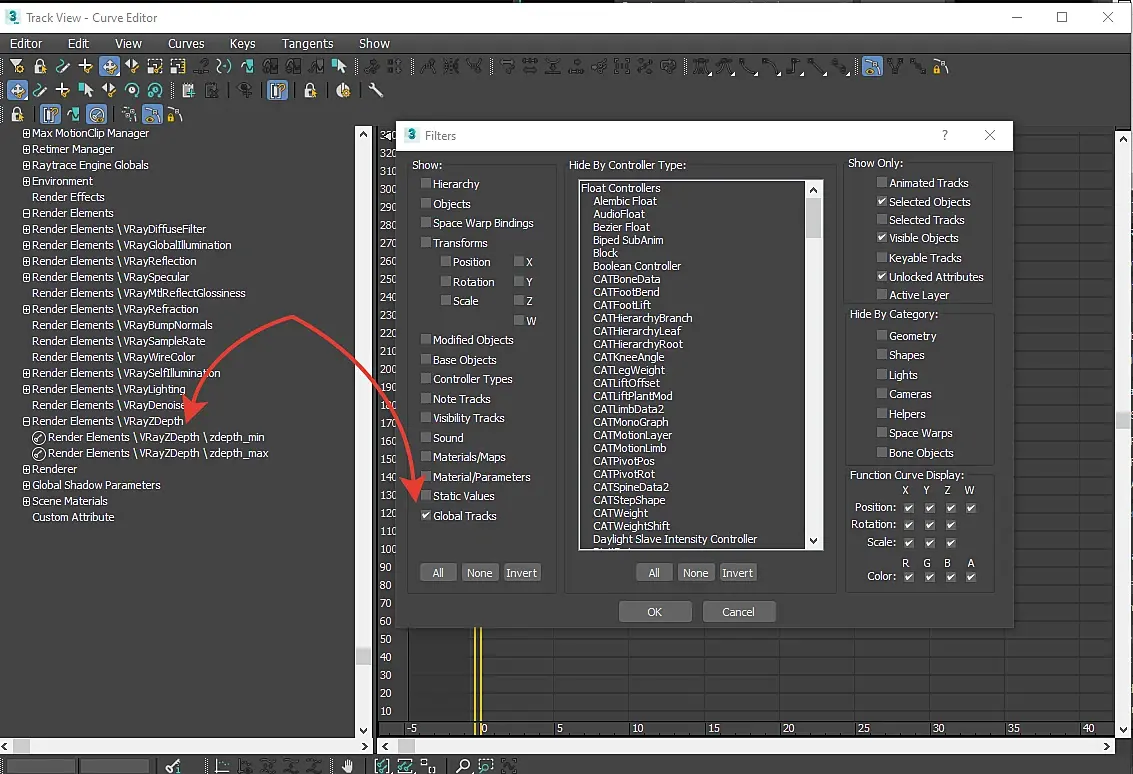Click the Filters funnel icon in toolbar

(17, 67)
